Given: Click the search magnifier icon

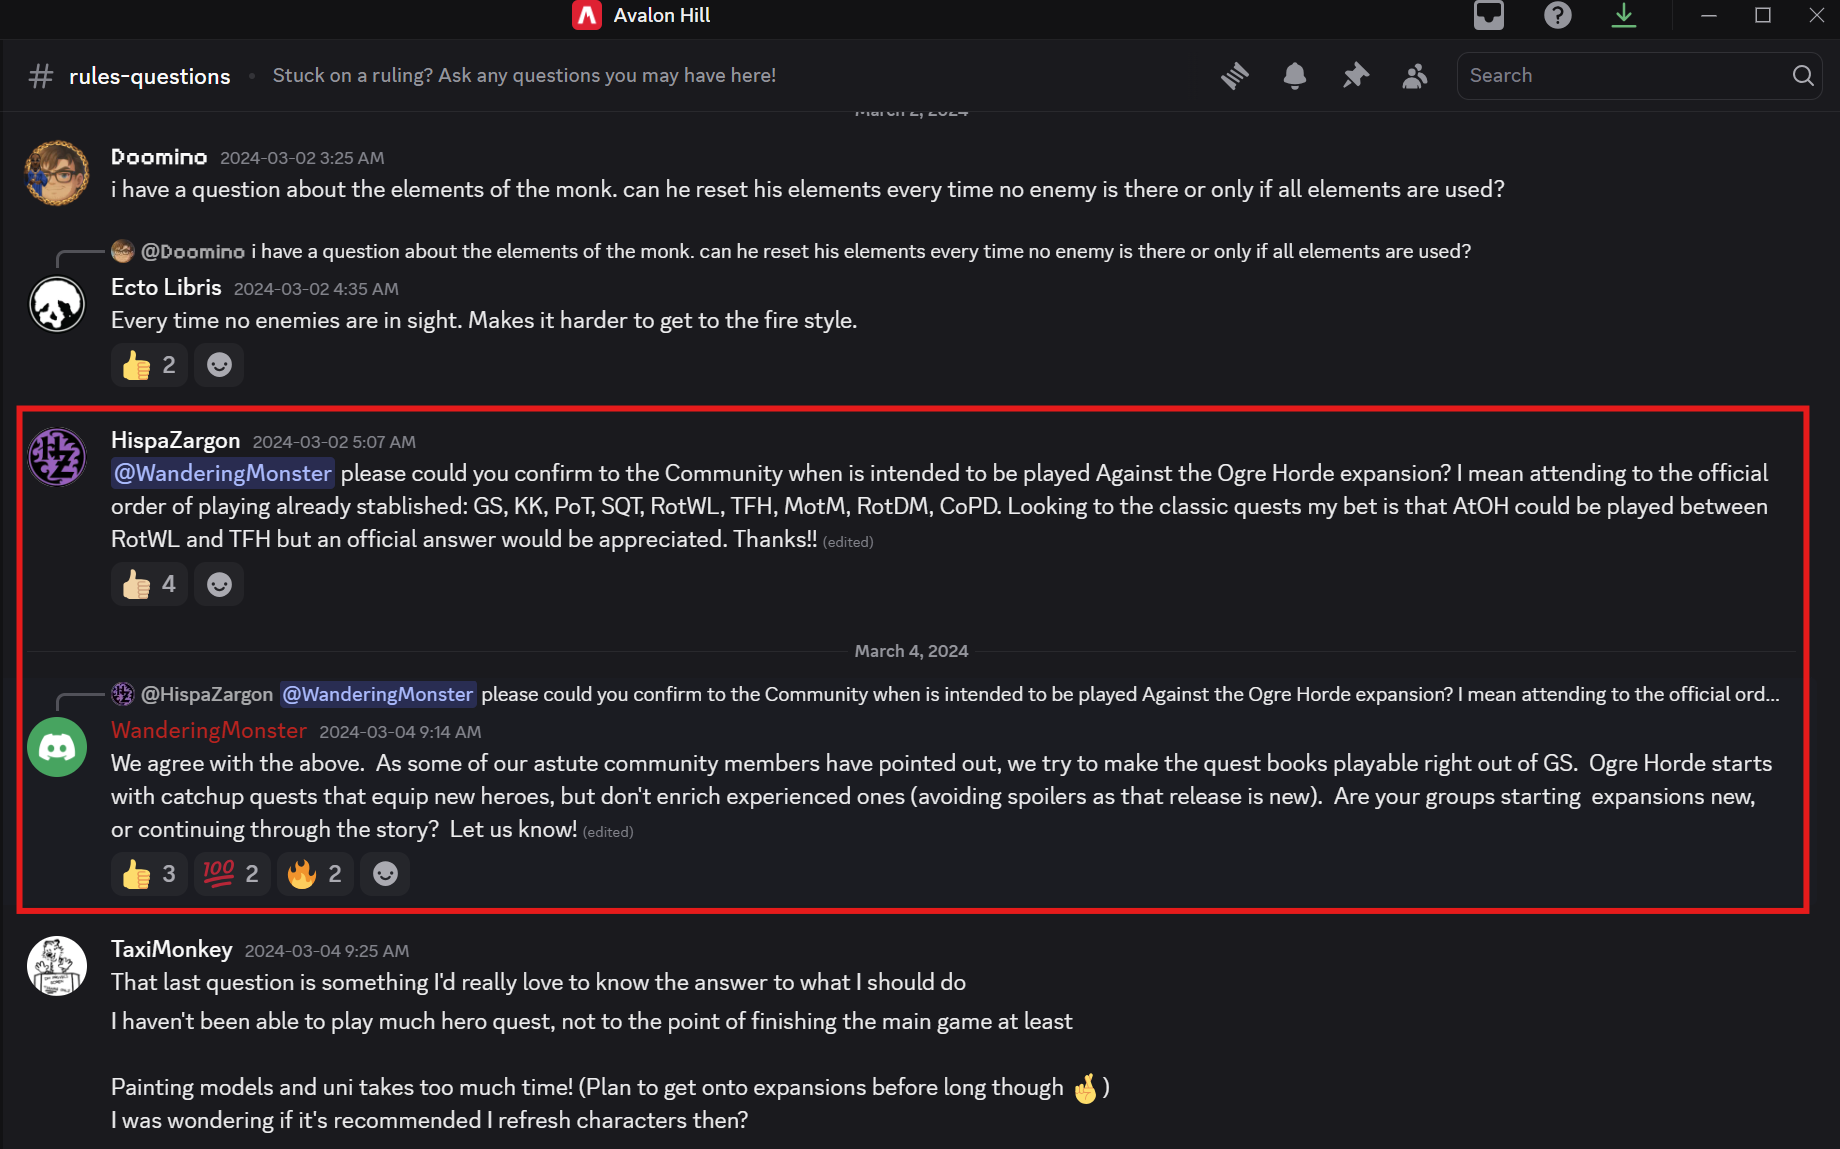Looking at the screenshot, I should coord(1803,76).
